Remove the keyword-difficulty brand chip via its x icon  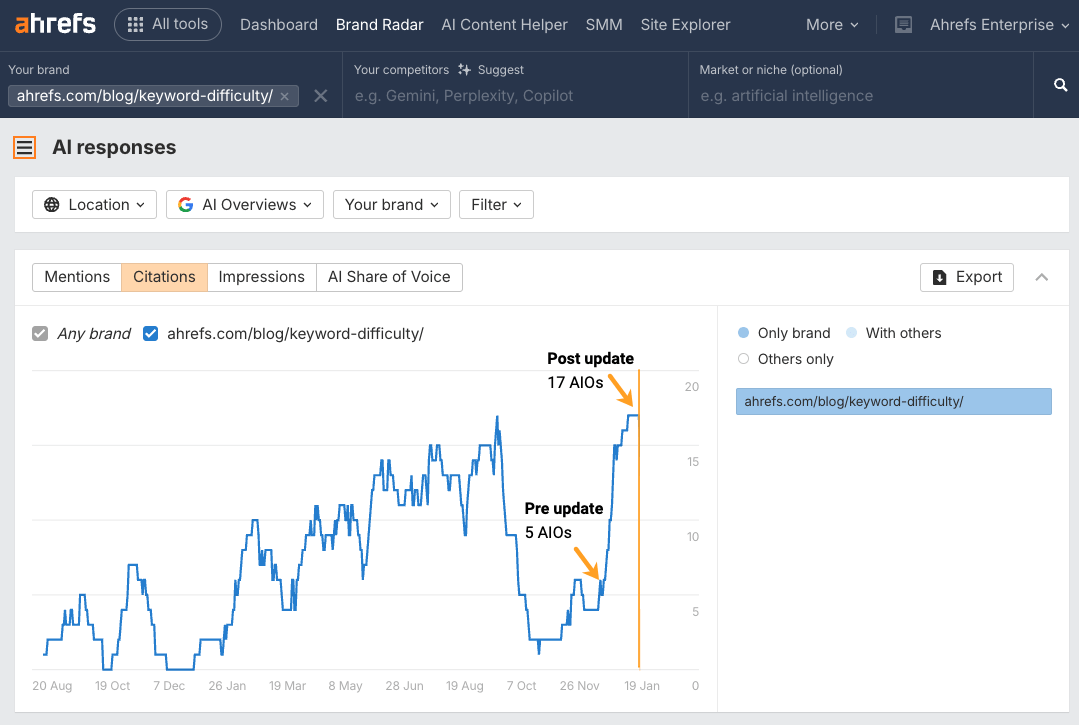[x=284, y=96]
